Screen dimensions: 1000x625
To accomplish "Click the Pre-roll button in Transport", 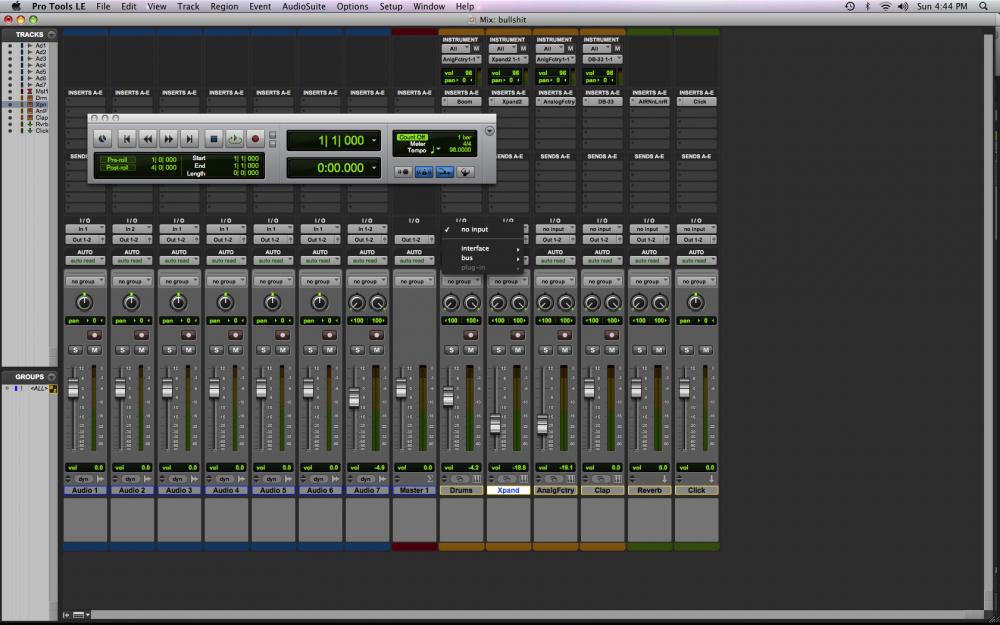I will tap(117, 160).
